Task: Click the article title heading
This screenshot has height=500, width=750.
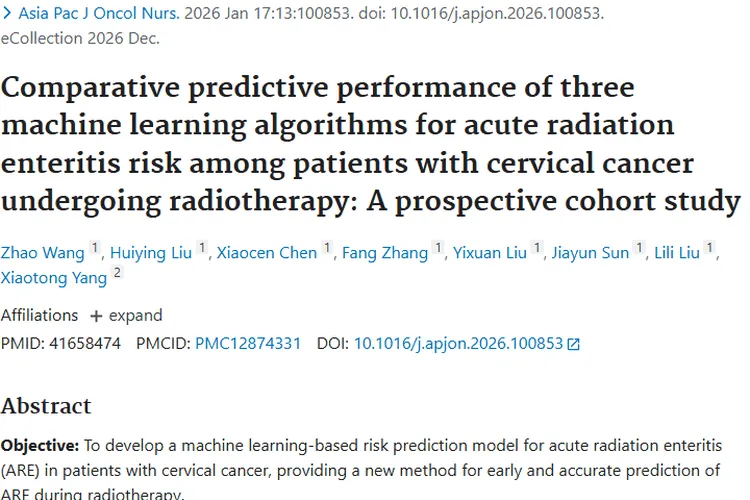Action: point(370,142)
